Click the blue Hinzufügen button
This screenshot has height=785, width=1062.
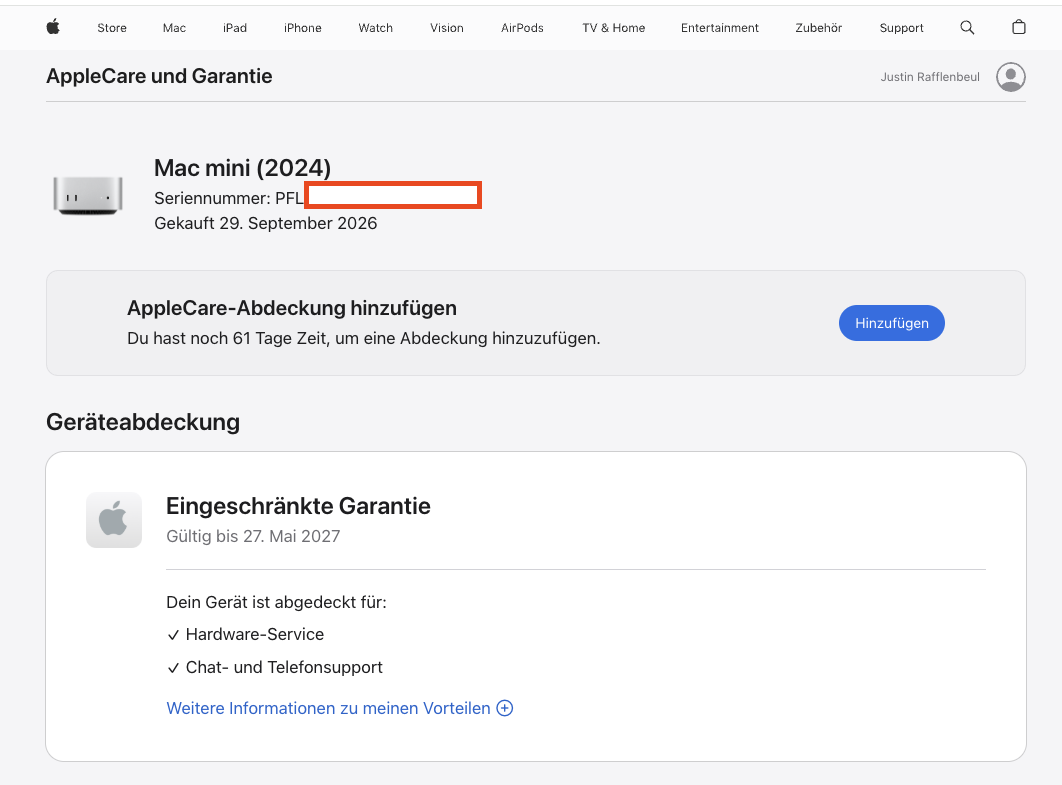(891, 323)
